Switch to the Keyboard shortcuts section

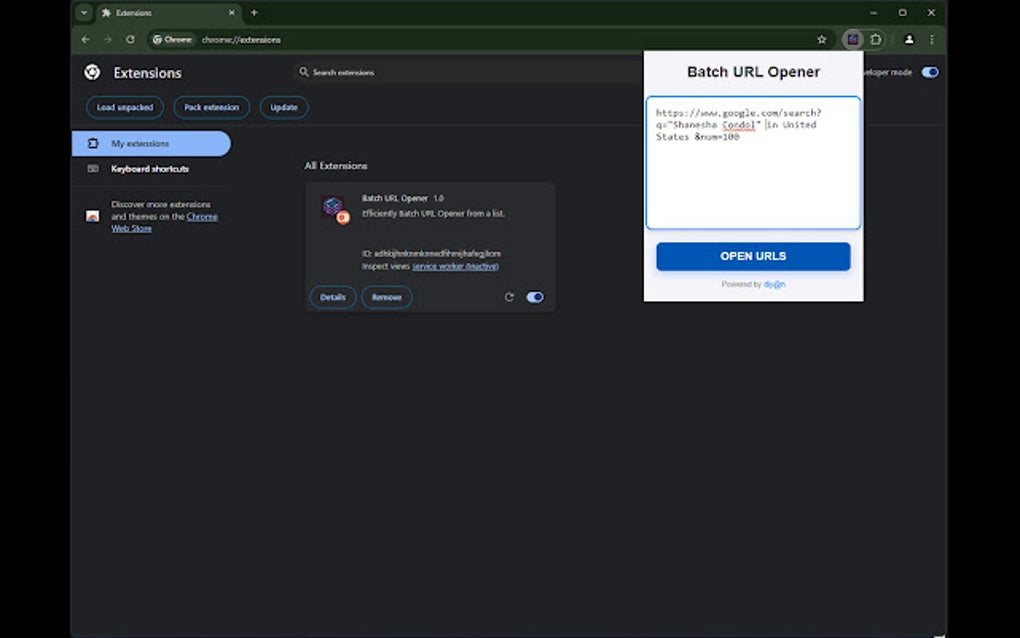150,168
